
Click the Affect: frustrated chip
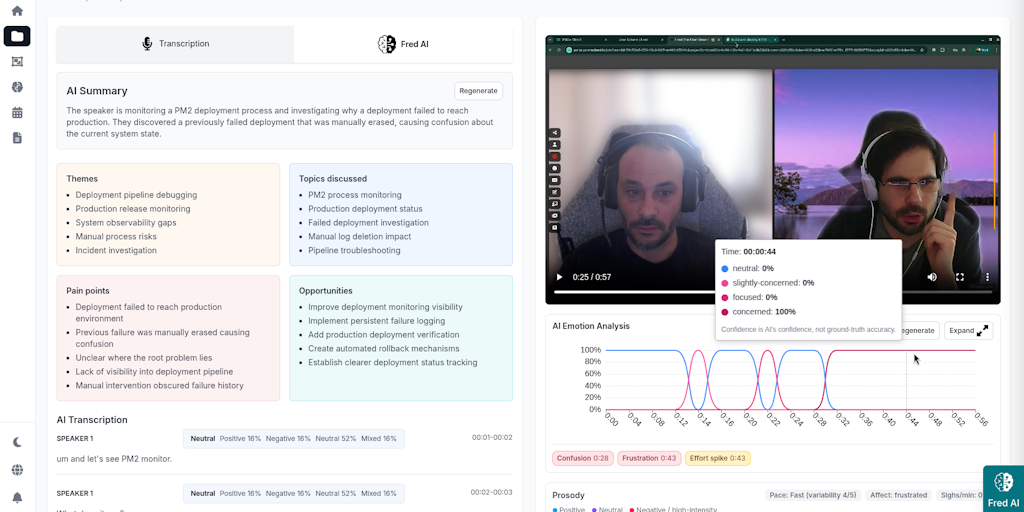click(898, 495)
